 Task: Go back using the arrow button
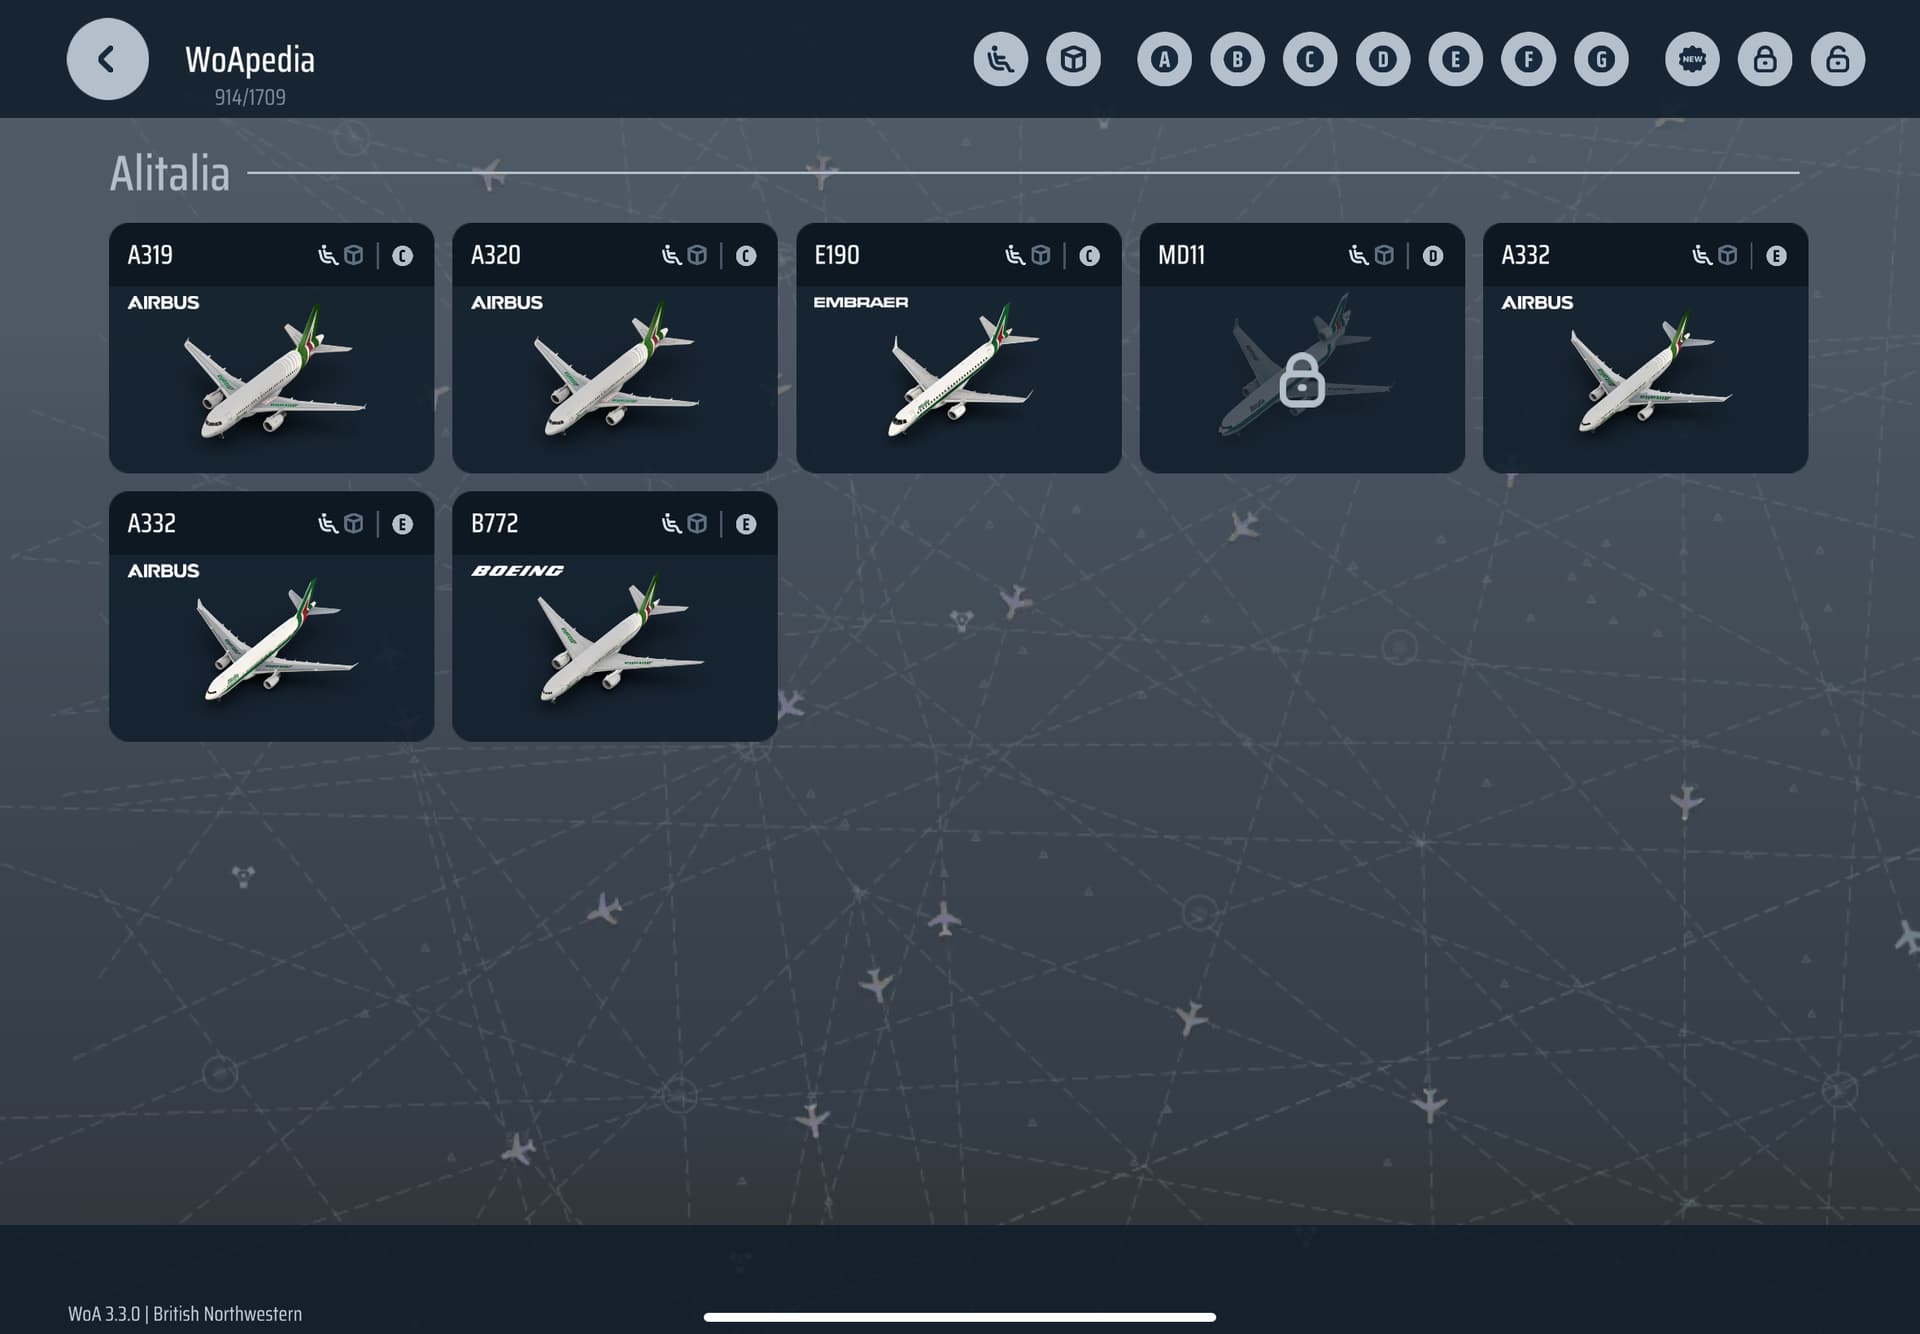click(107, 59)
